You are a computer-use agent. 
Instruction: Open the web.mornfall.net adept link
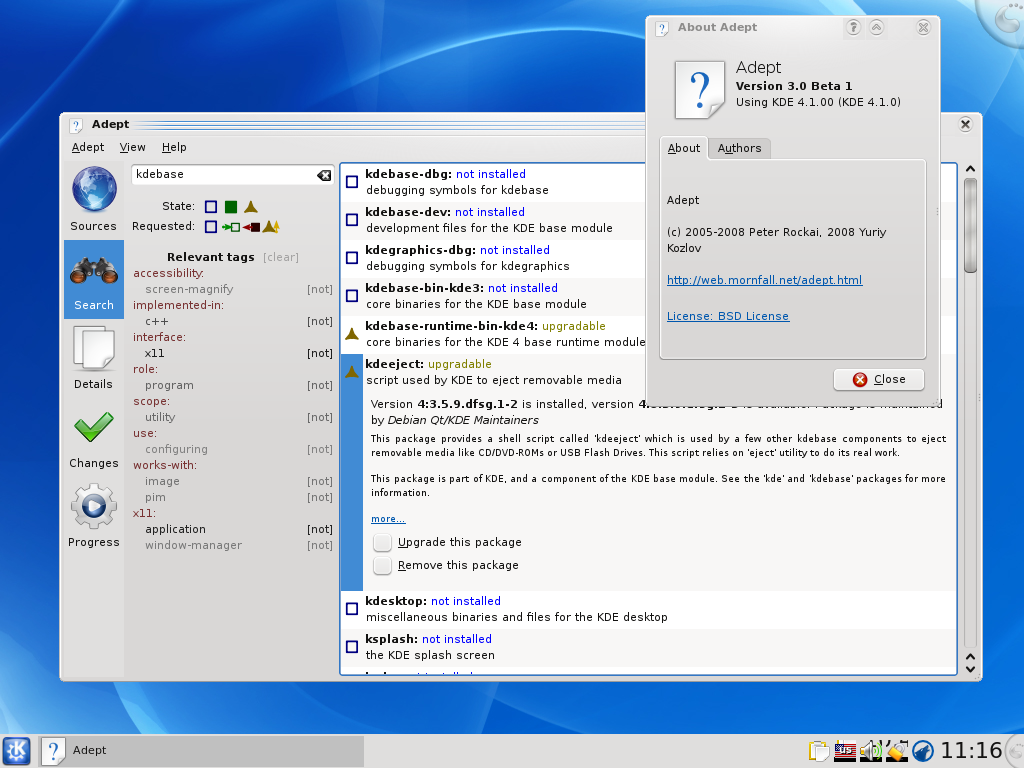pos(764,280)
